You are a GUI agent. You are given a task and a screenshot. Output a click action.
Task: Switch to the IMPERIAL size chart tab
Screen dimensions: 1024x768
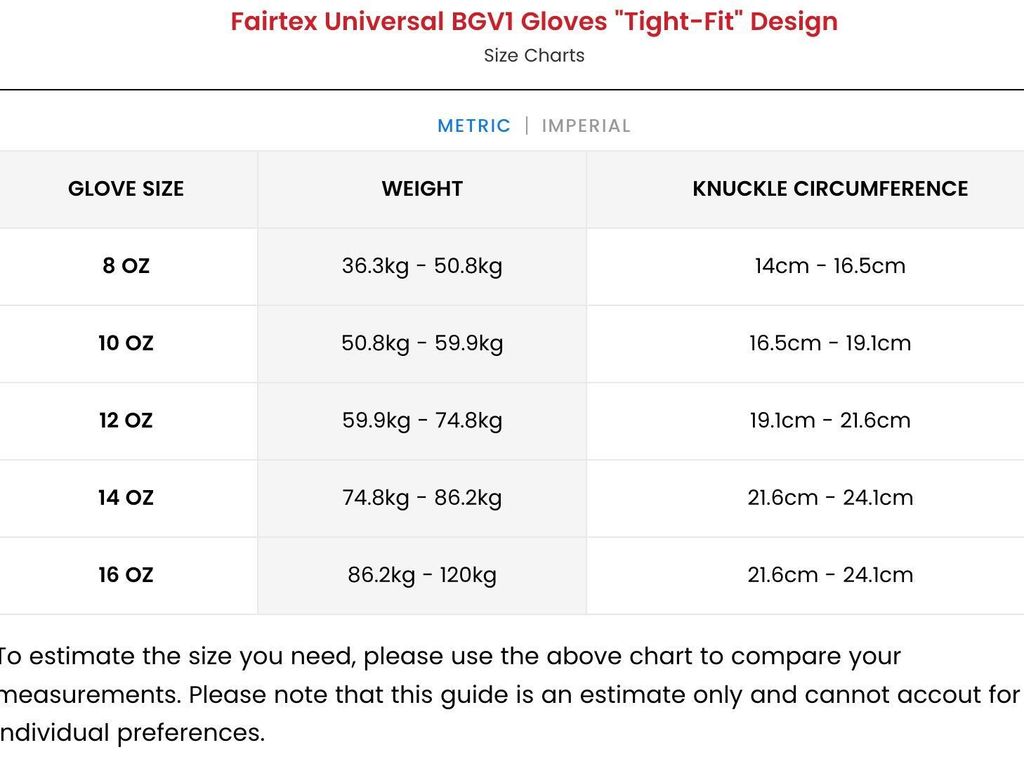pos(586,126)
